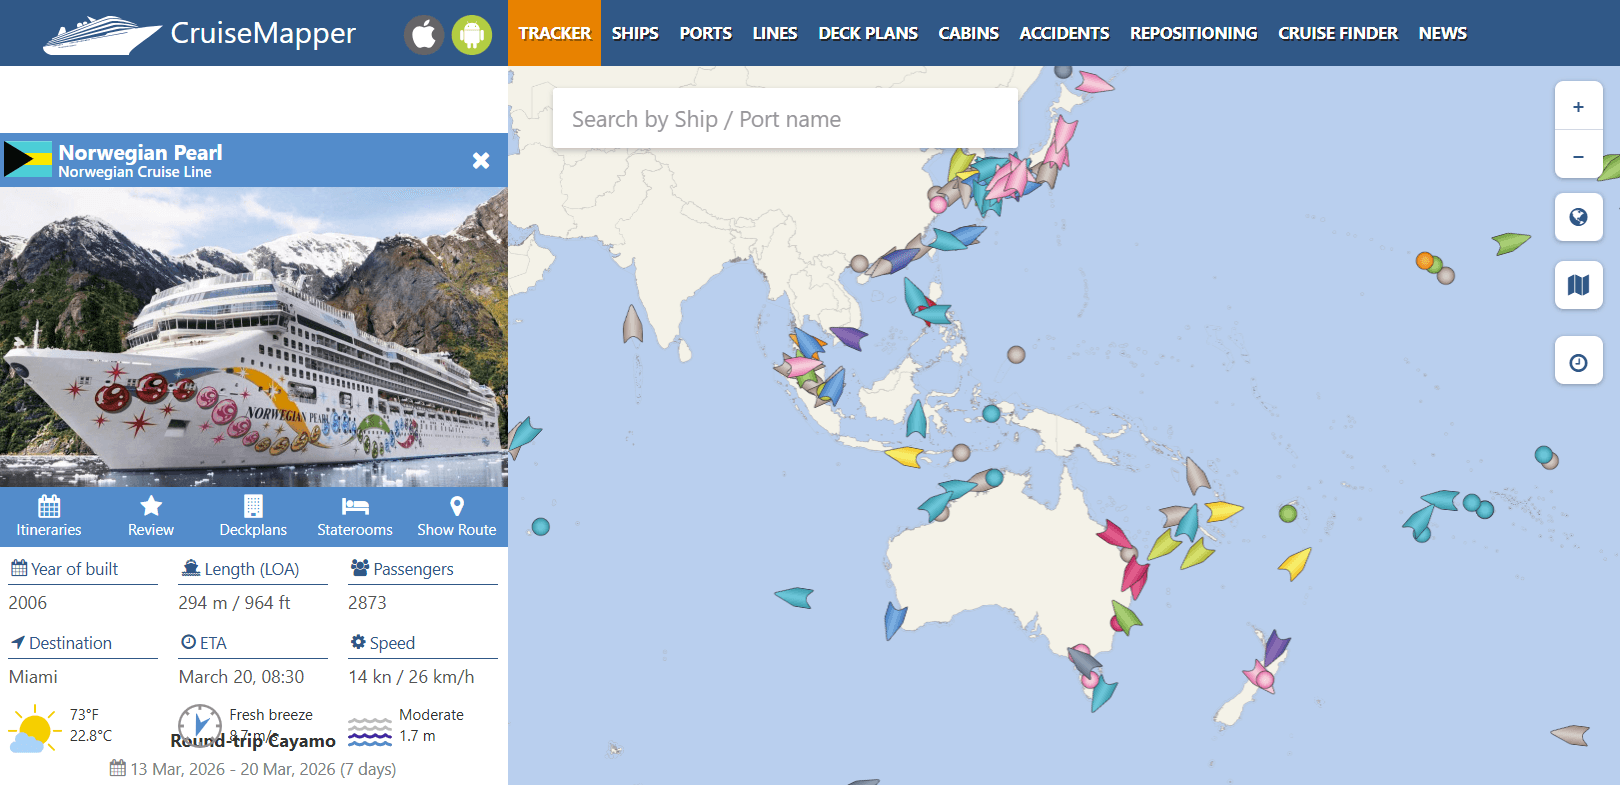The width and height of the screenshot is (1620, 785).
Task: Click the Moderate wave condition text
Action: (x=431, y=715)
